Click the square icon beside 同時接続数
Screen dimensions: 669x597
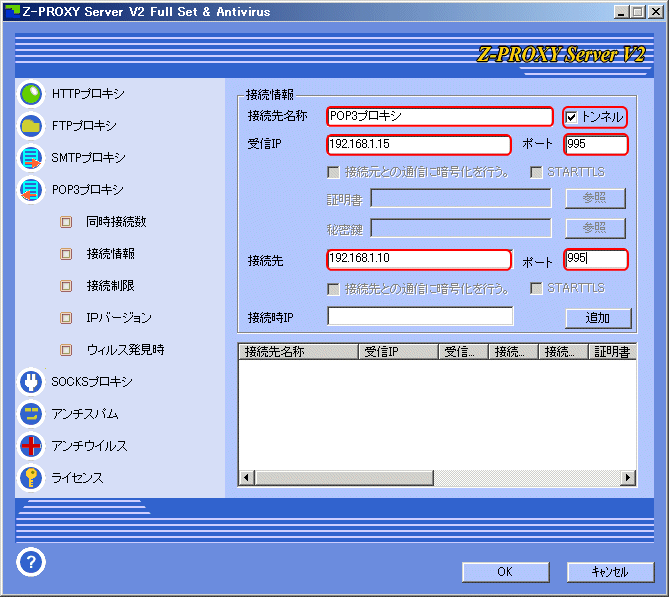pos(66,222)
